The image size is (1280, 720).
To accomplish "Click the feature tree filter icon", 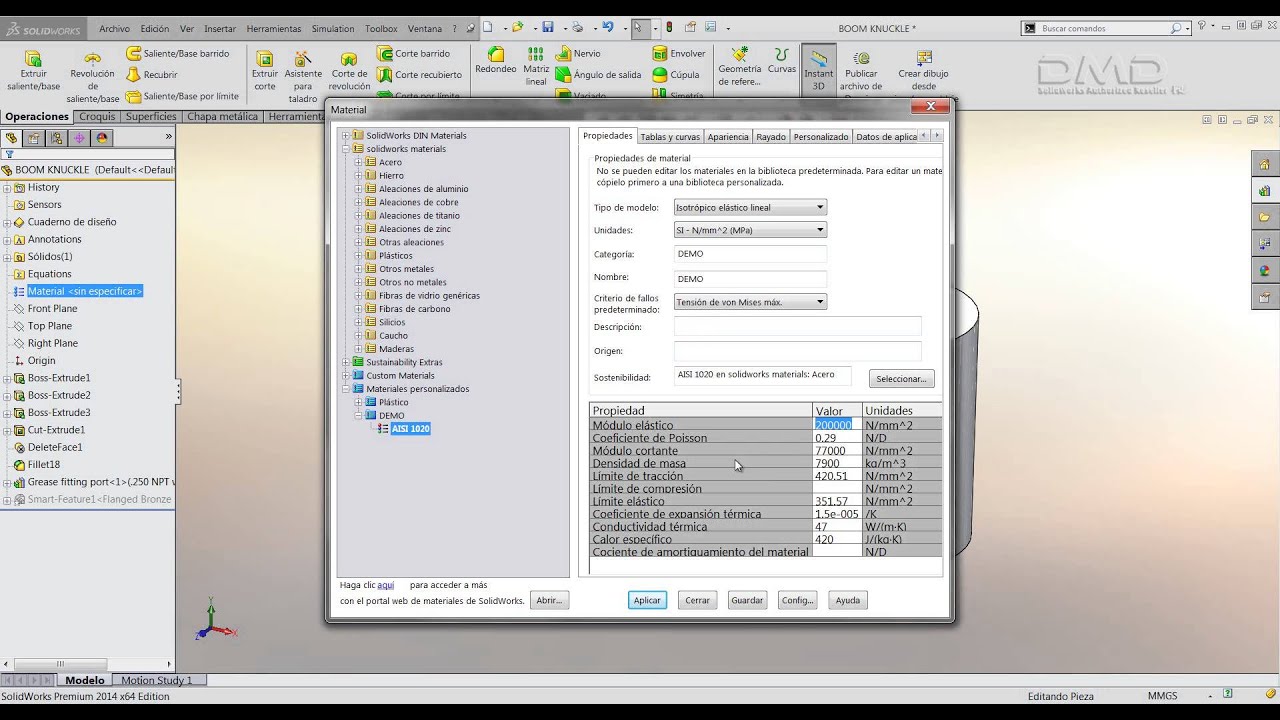I will 9,155.
